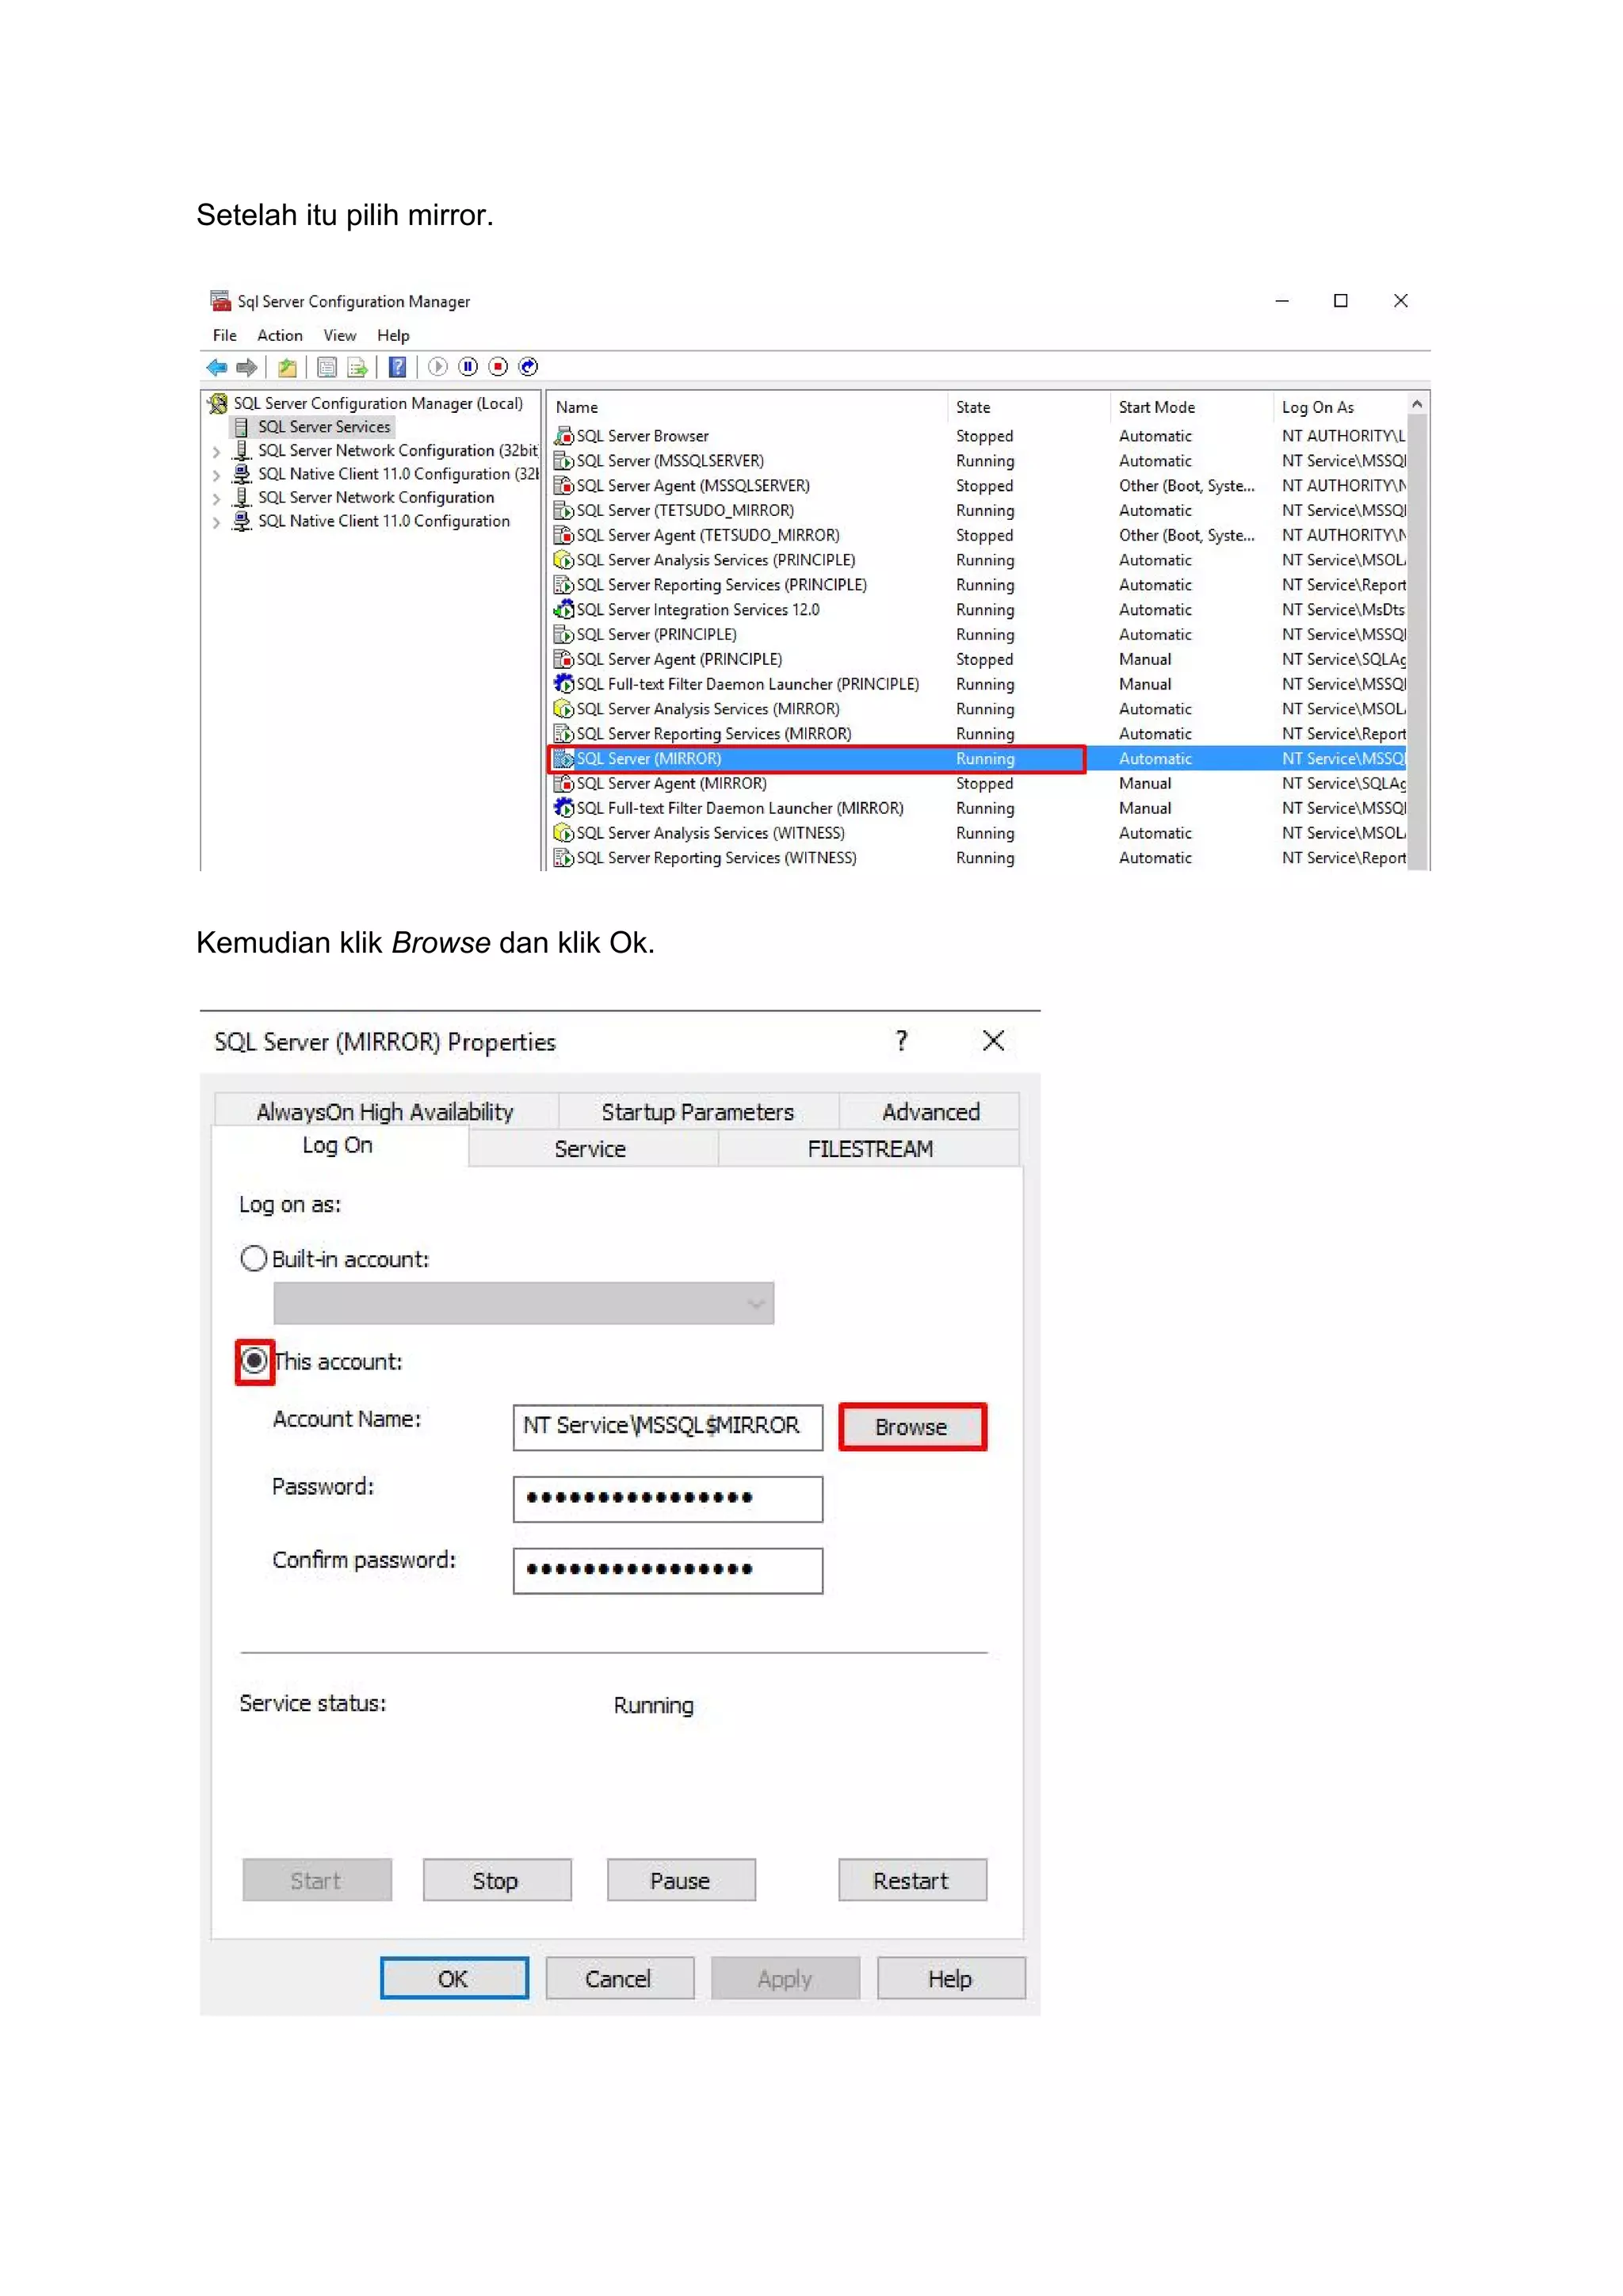1623x2296 pixels.
Task: Expand SQL Server Network Configuration (32bit) node
Action: (216, 452)
